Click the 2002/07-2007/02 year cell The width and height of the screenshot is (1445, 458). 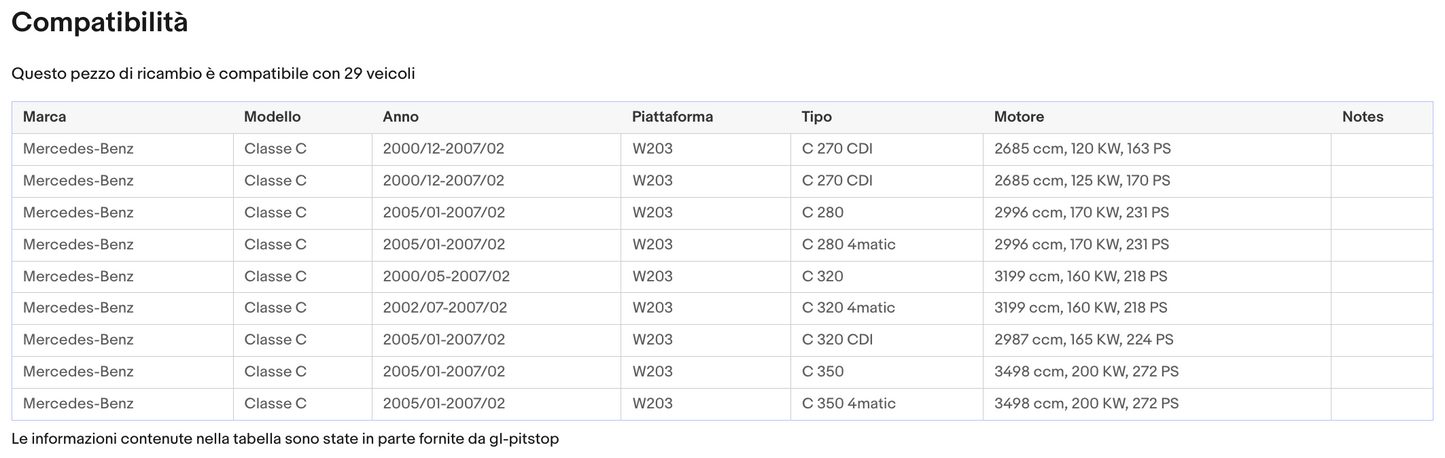pyautogui.click(x=445, y=308)
